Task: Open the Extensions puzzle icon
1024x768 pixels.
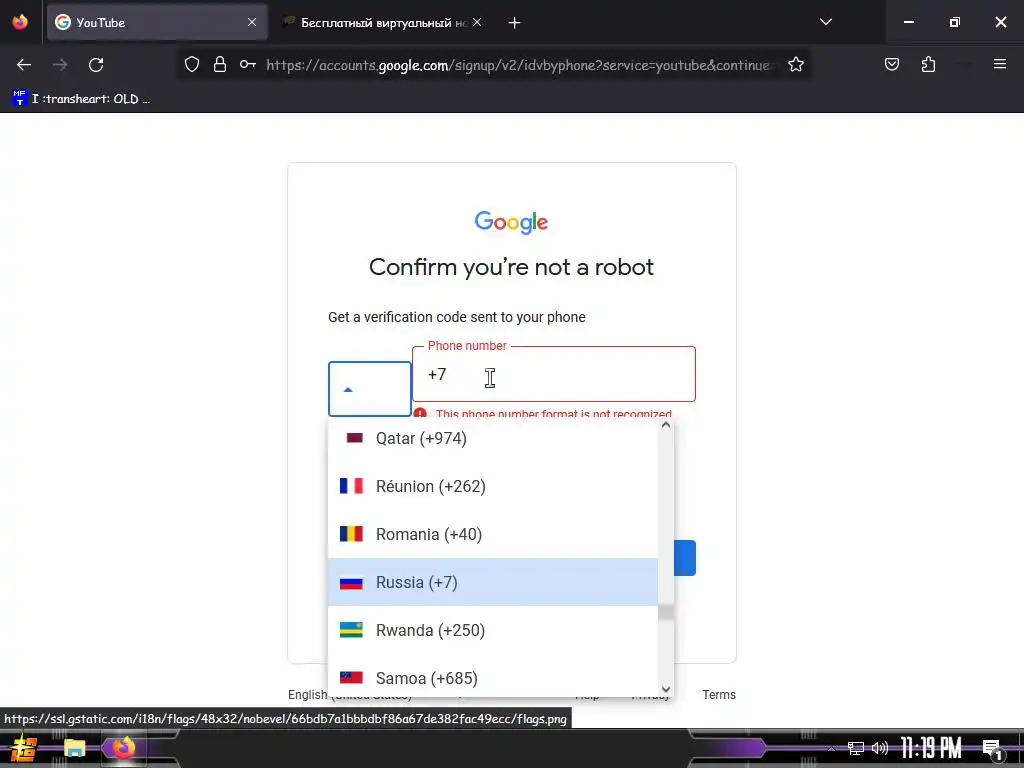Action: click(x=928, y=65)
